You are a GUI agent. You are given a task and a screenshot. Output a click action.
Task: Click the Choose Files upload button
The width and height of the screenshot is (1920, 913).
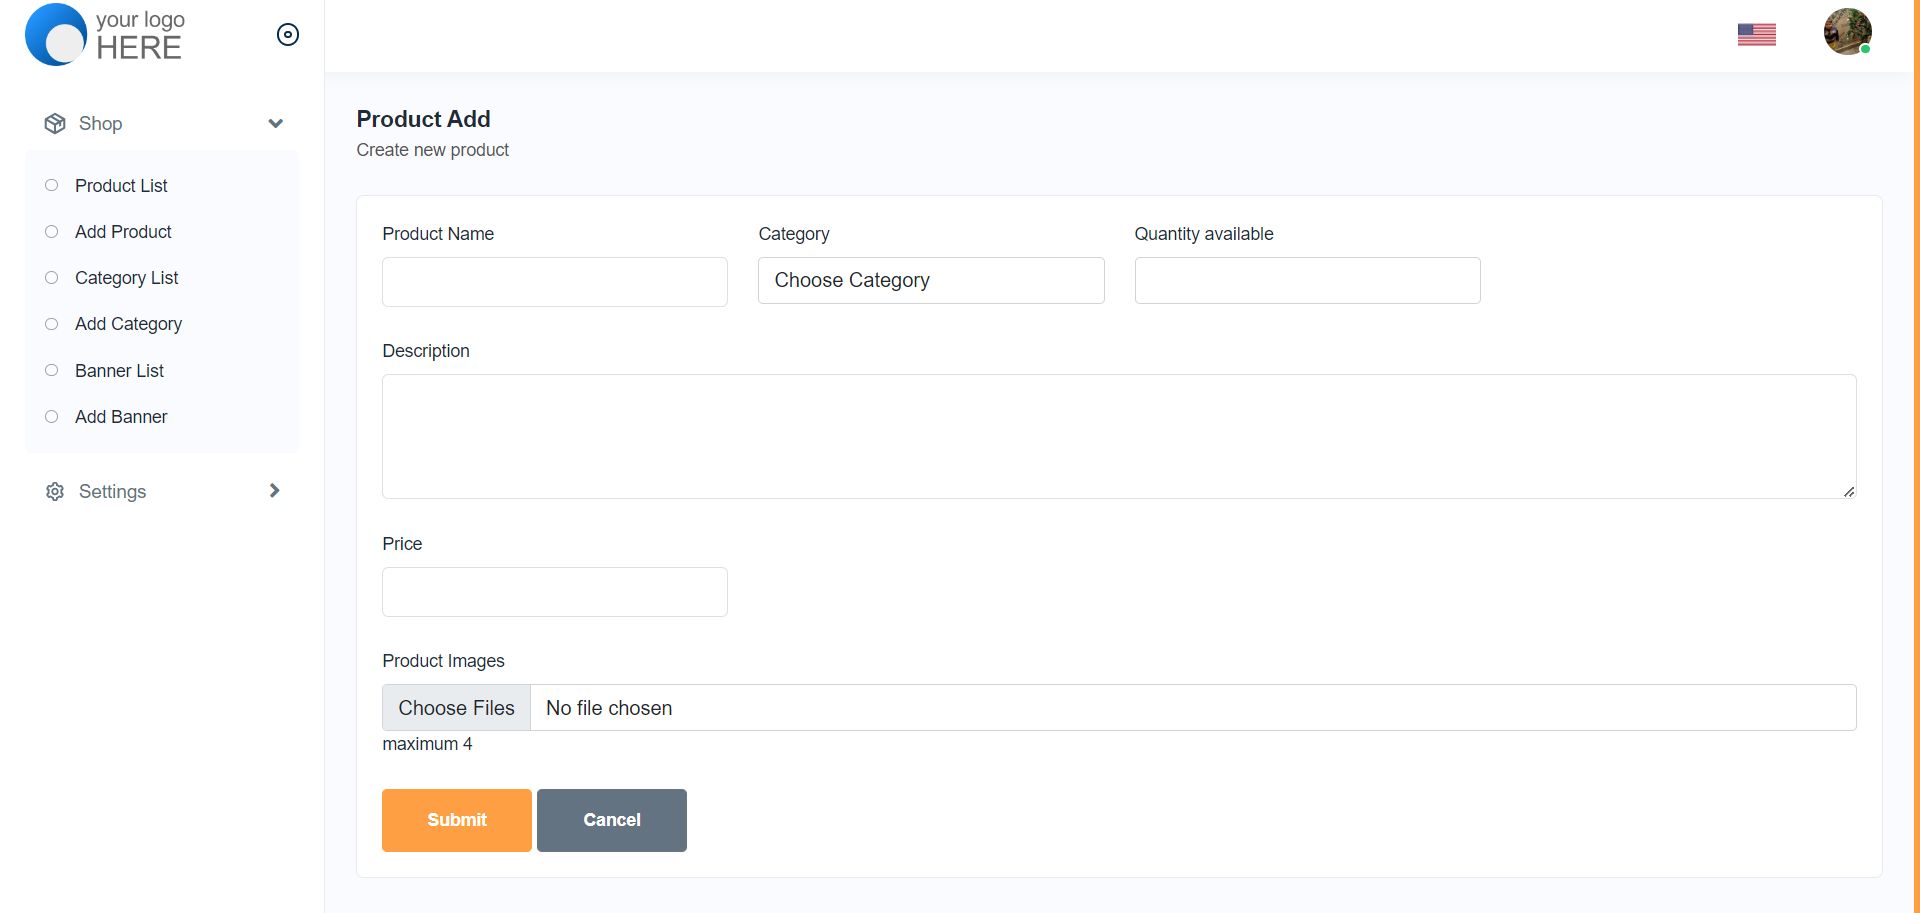(457, 708)
